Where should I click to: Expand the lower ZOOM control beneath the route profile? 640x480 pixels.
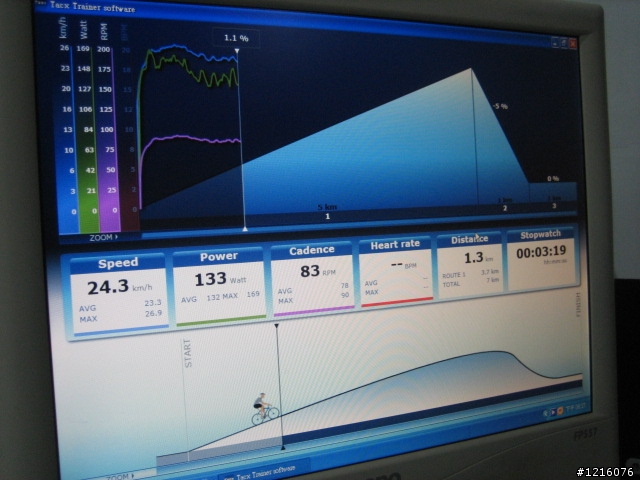point(120,476)
